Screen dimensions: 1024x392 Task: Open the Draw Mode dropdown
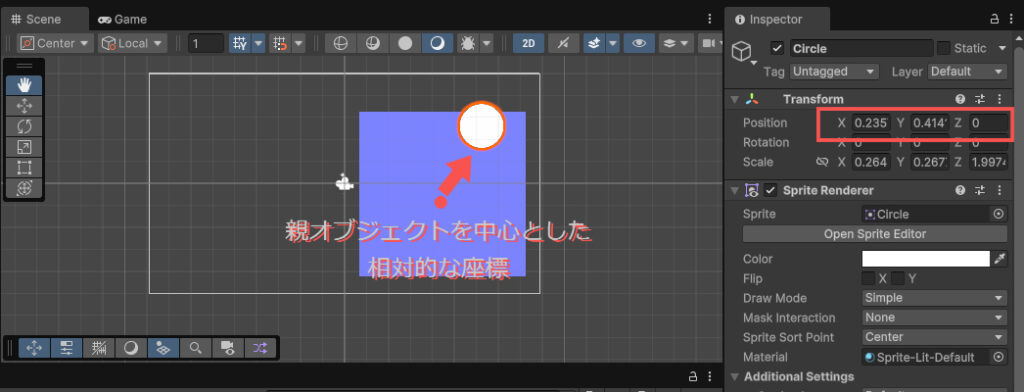(x=935, y=298)
